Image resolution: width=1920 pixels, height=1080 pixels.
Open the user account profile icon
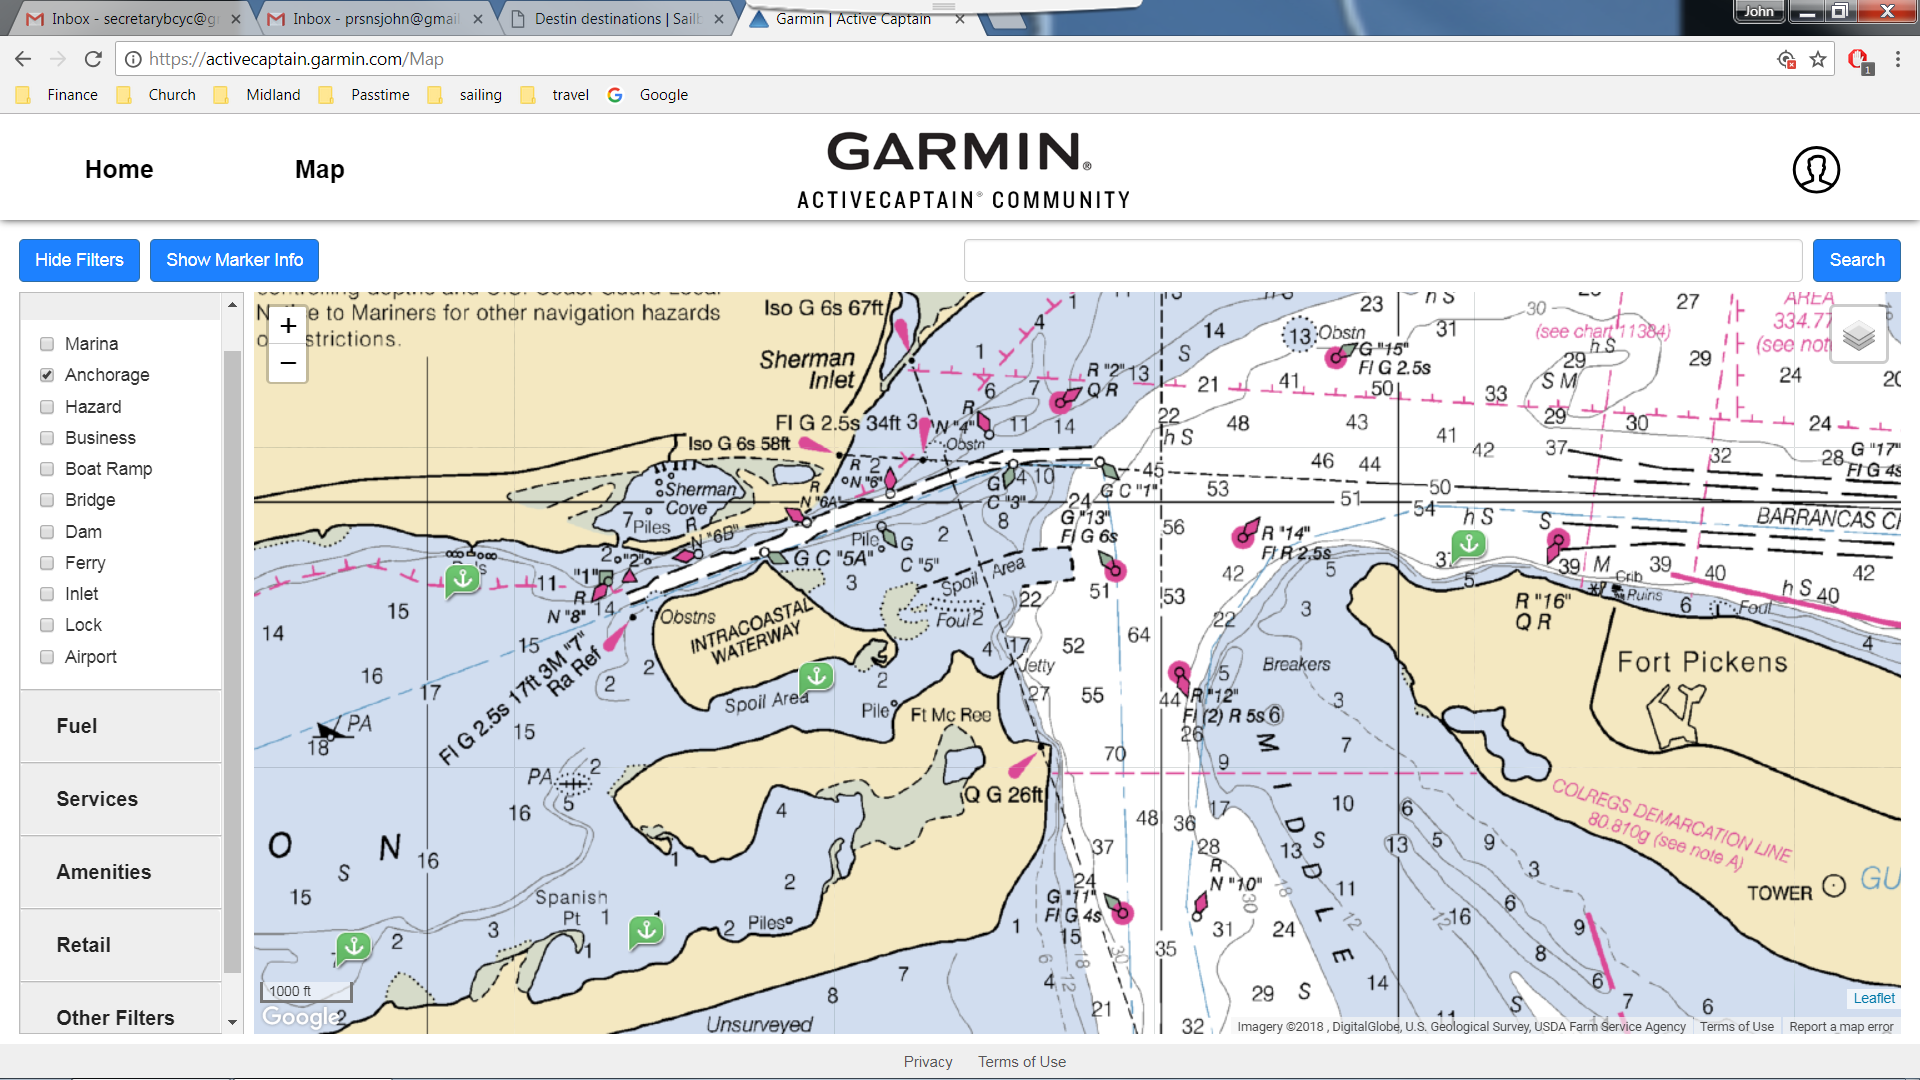(1816, 169)
